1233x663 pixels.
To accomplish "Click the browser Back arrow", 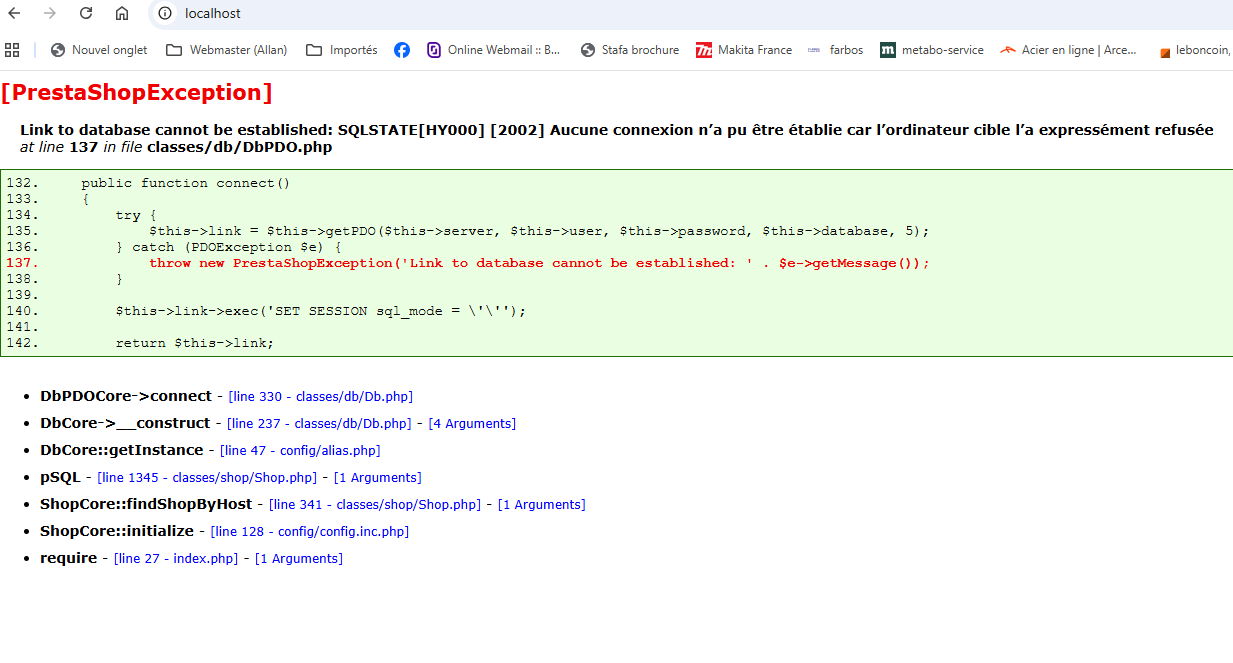I will 15,13.
